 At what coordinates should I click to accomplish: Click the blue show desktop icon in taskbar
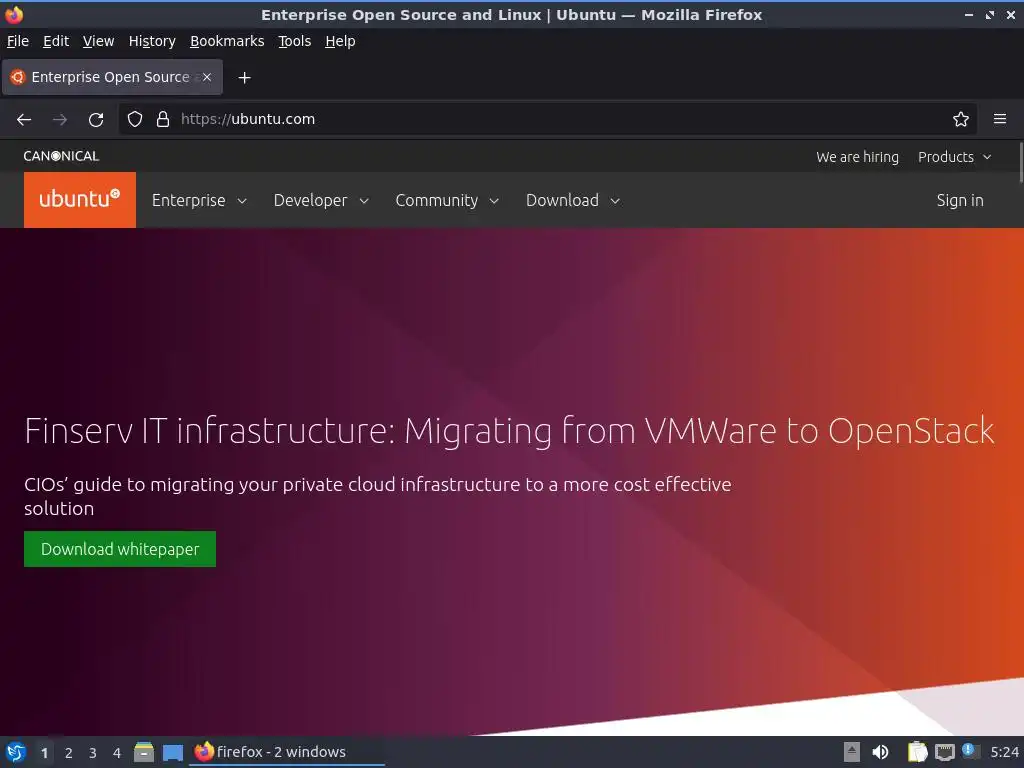tap(172, 753)
